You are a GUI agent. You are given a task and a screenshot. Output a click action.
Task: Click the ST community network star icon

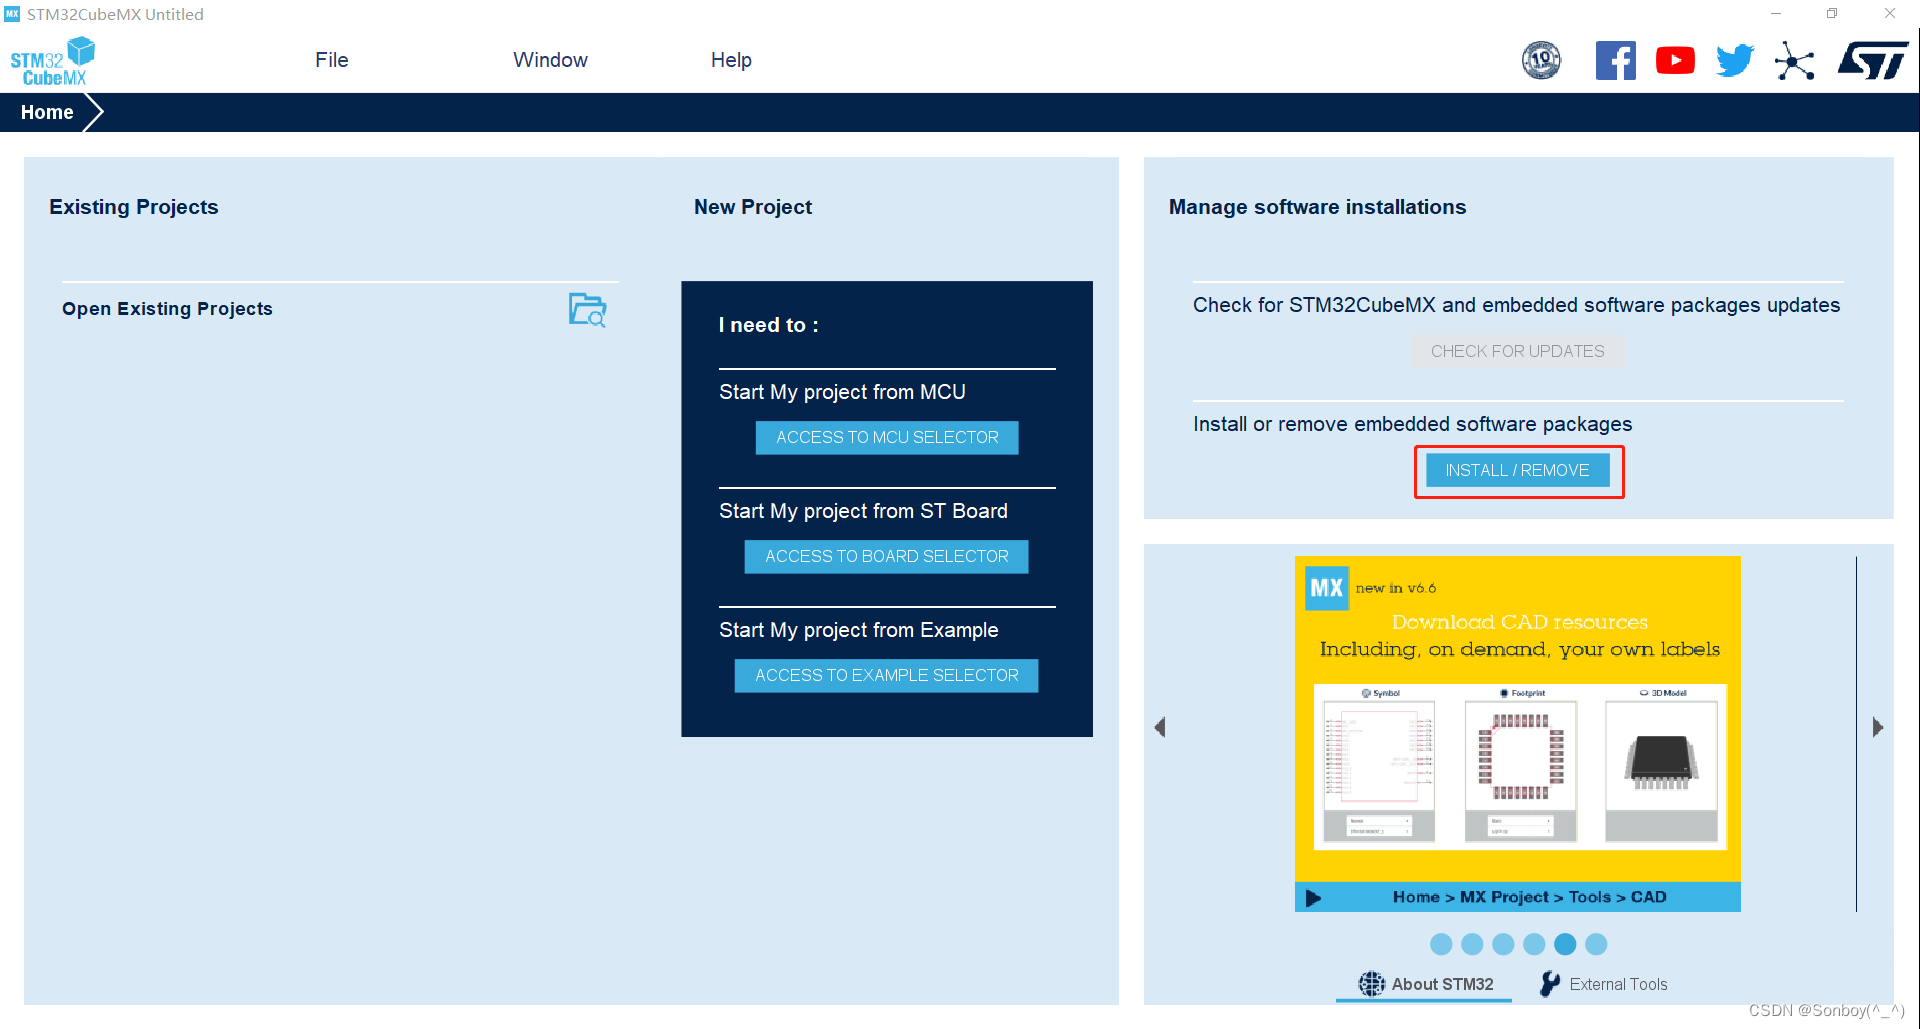pos(1795,61)
